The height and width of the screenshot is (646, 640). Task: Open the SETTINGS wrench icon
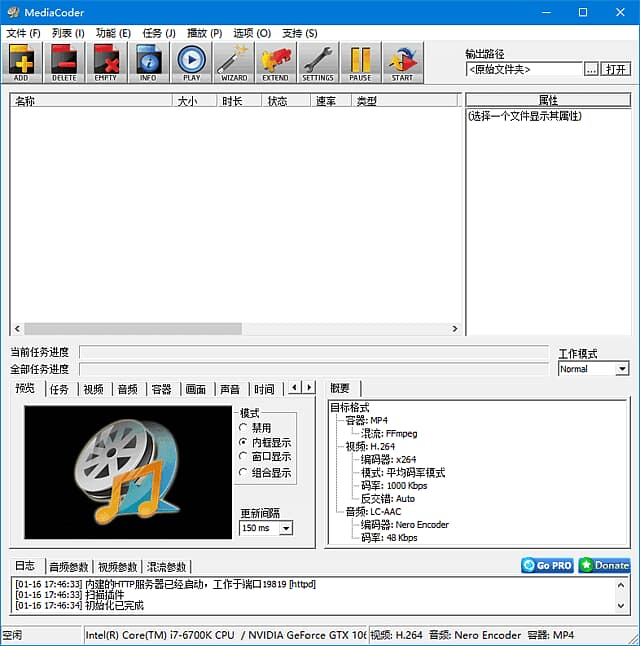tap(318, 62)
